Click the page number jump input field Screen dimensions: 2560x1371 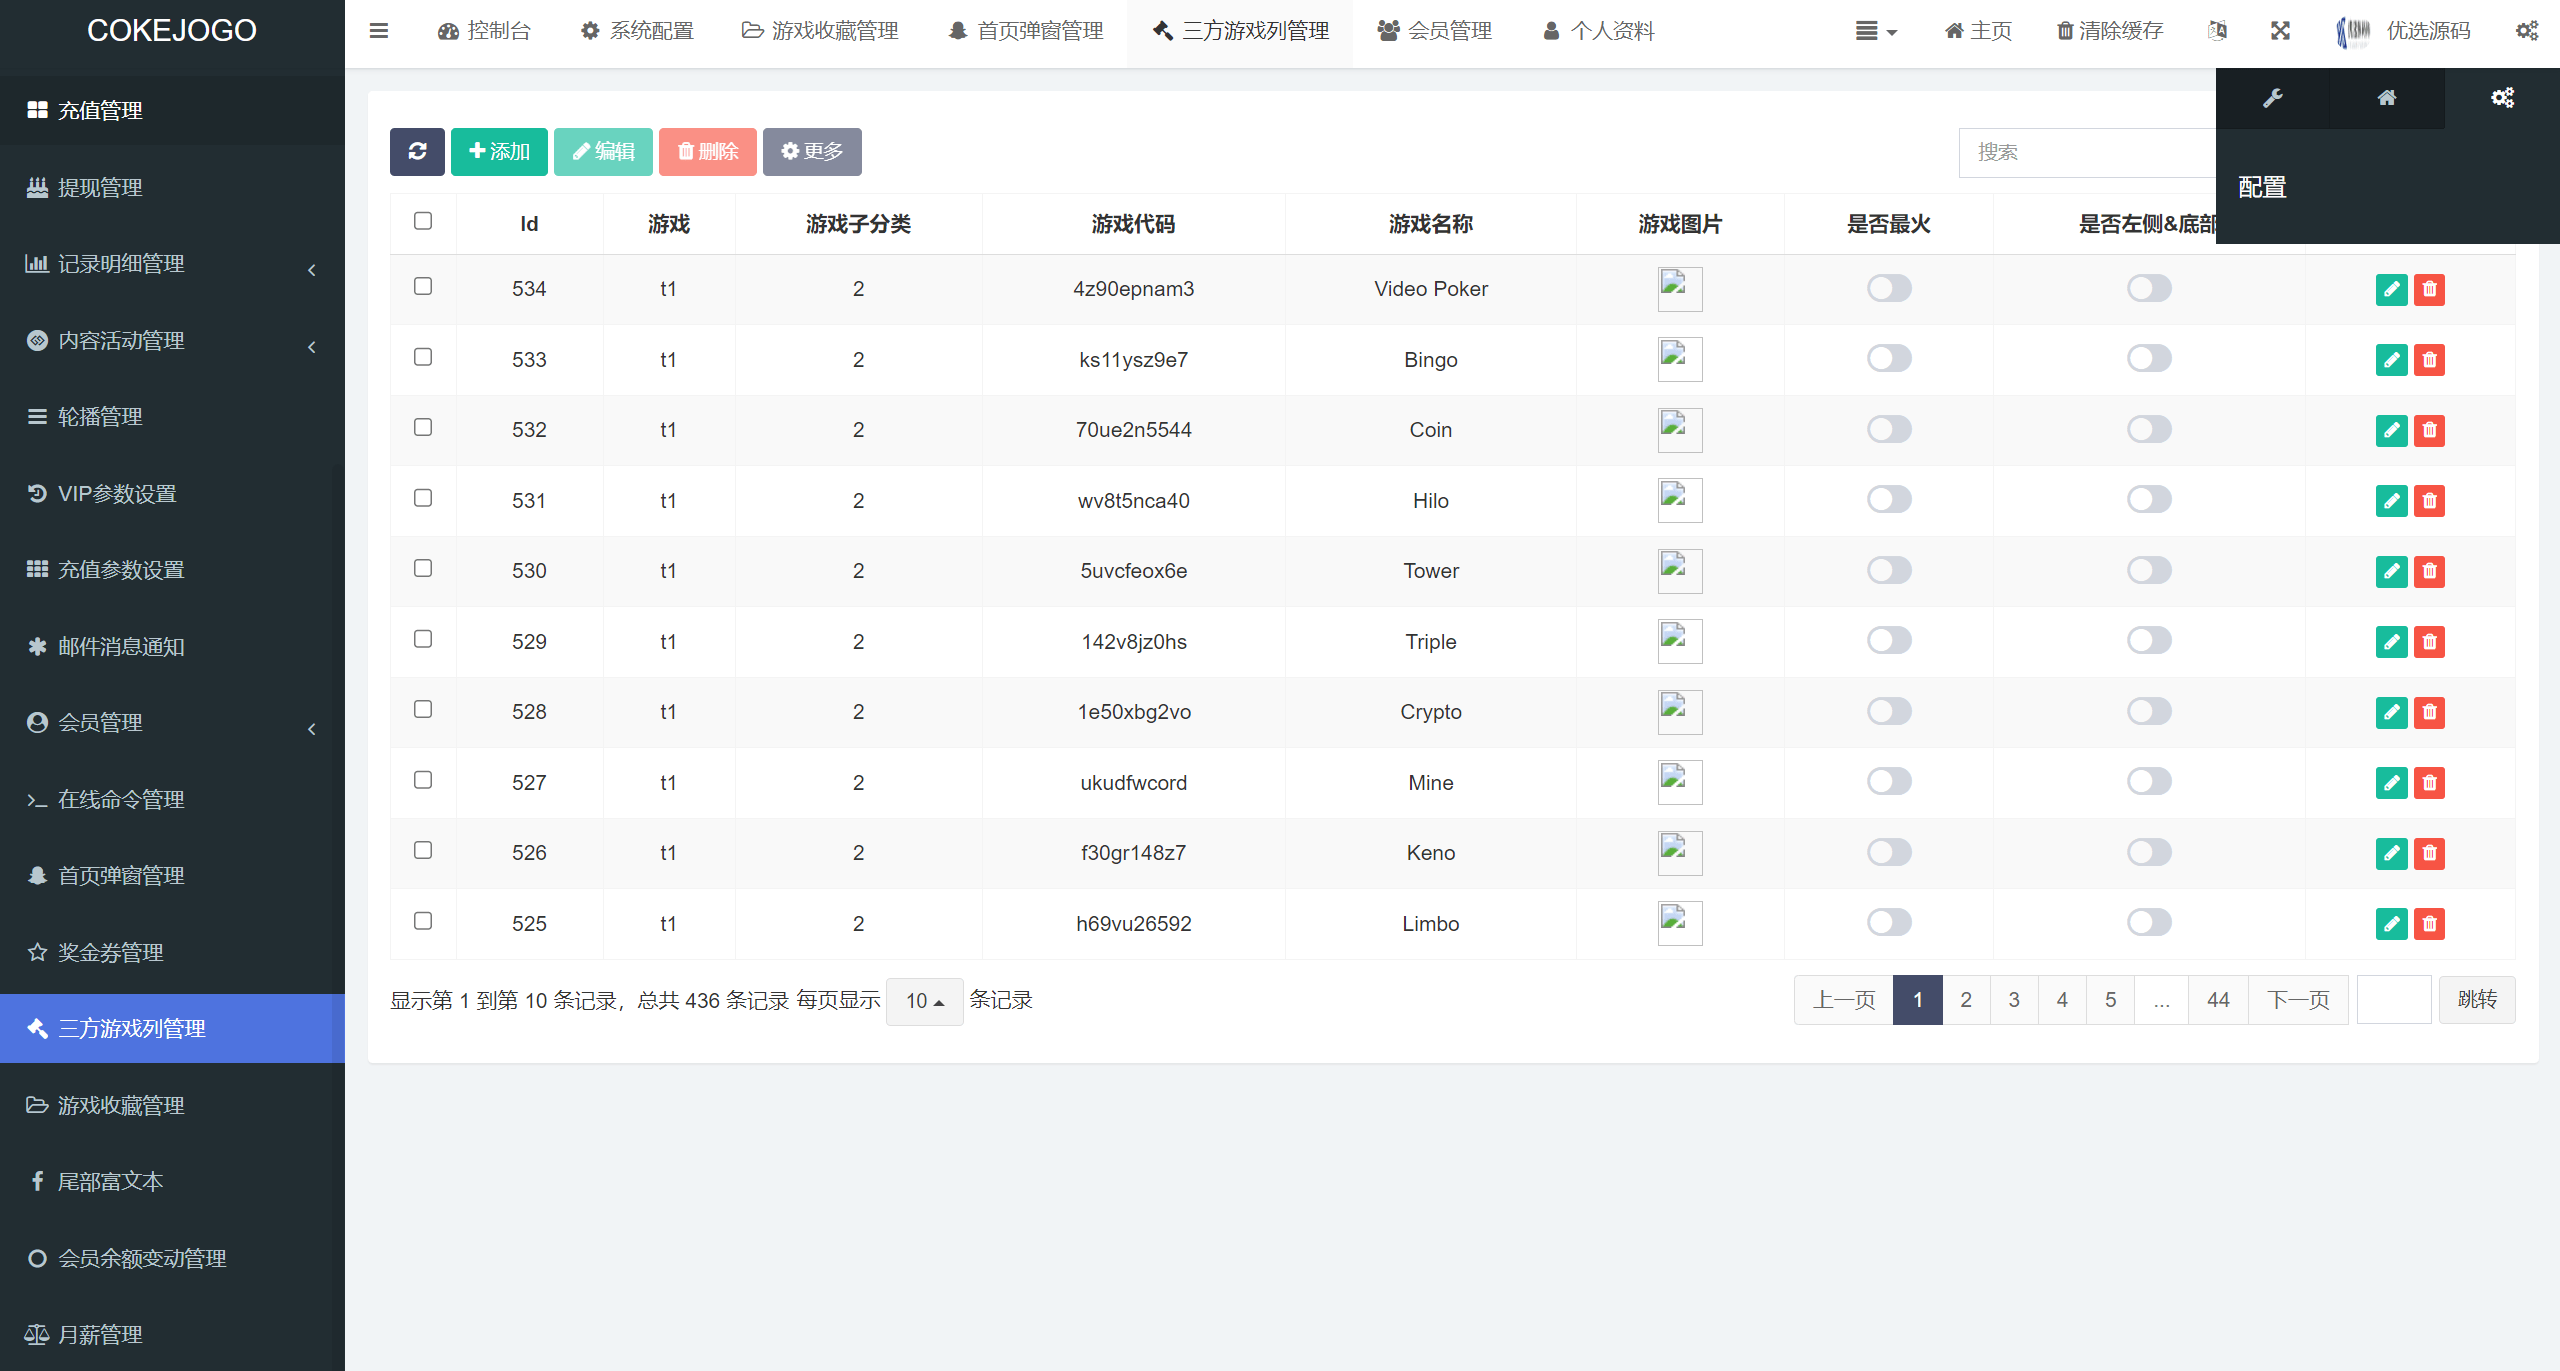(2393, 1000)
